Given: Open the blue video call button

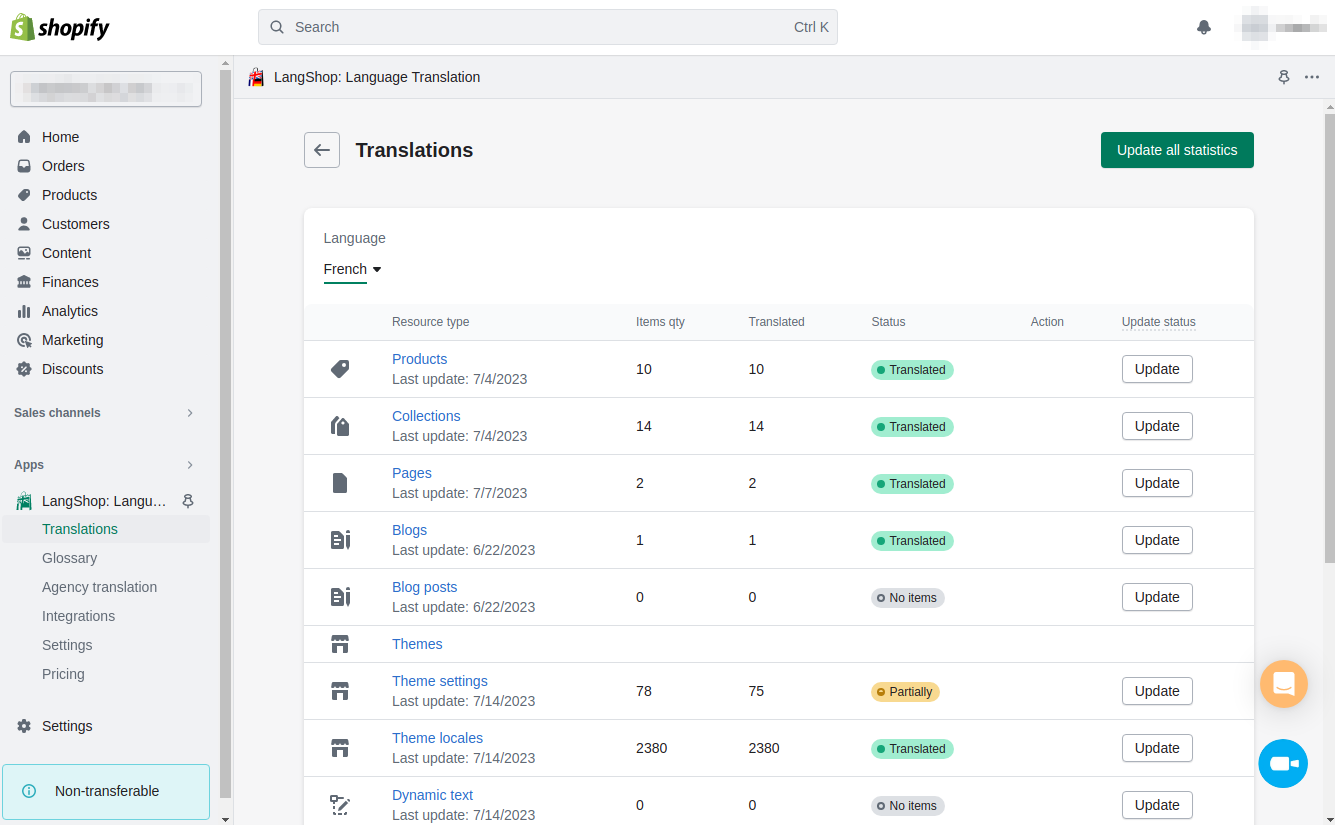Looking at the screenshot, I should pyautogui.click(x=1283, y=764).
